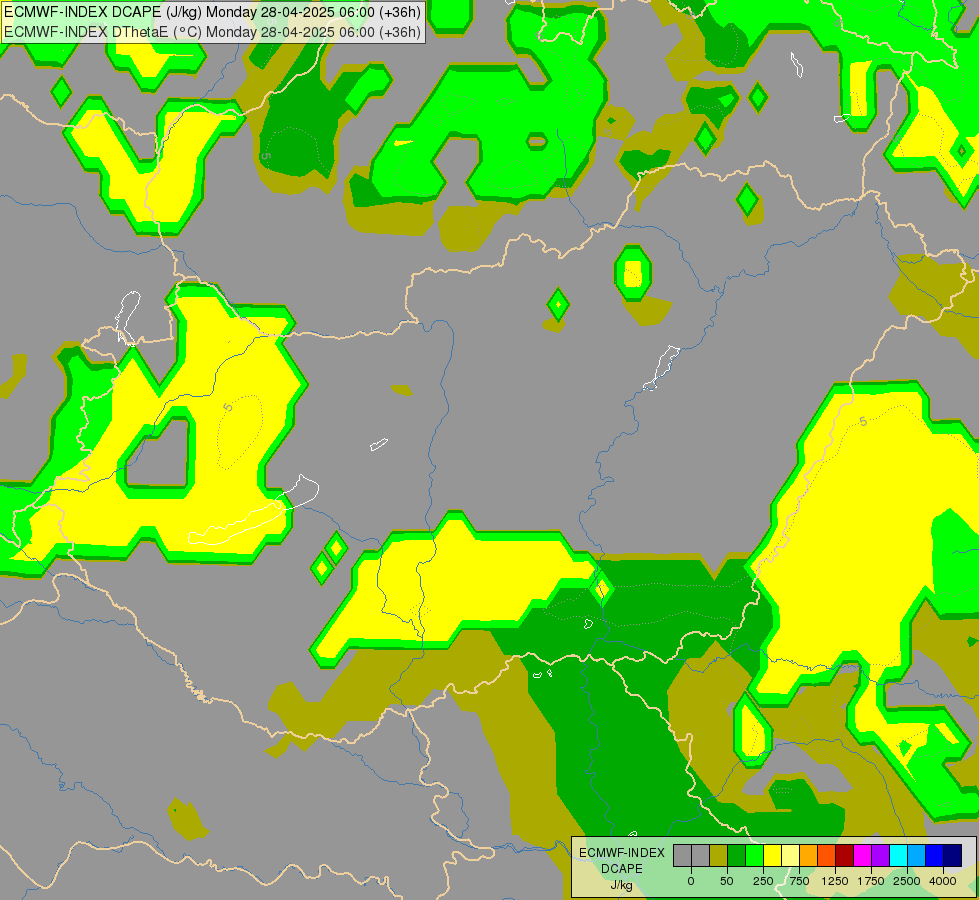Select the saturated yellow legend swatch

tap(772, 855)
